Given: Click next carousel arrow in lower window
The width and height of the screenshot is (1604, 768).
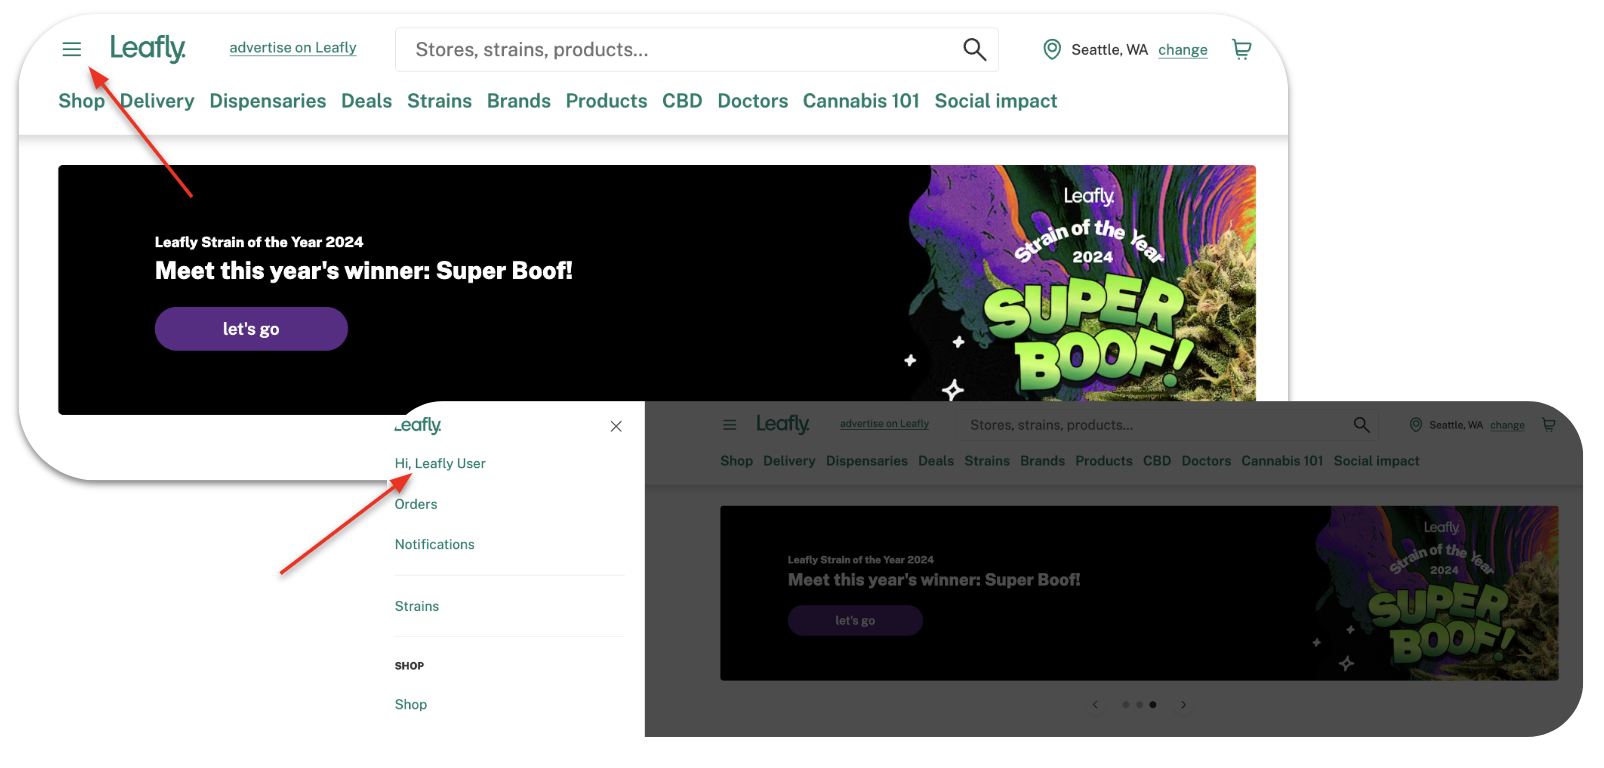Looking at the screenshot, I should [x=1183, y=705].
